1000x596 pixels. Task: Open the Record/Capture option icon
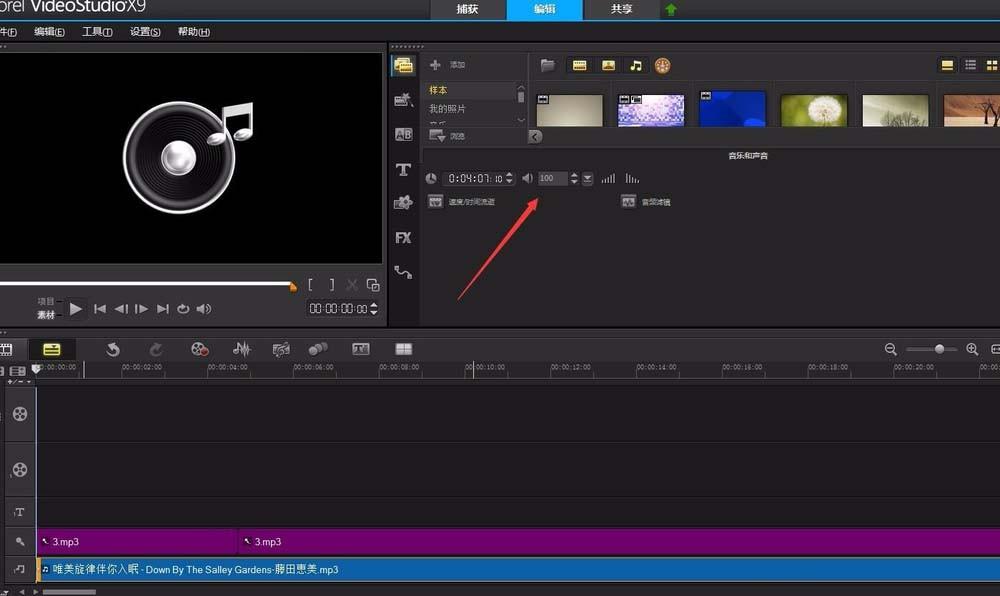[x=200, y=349]
